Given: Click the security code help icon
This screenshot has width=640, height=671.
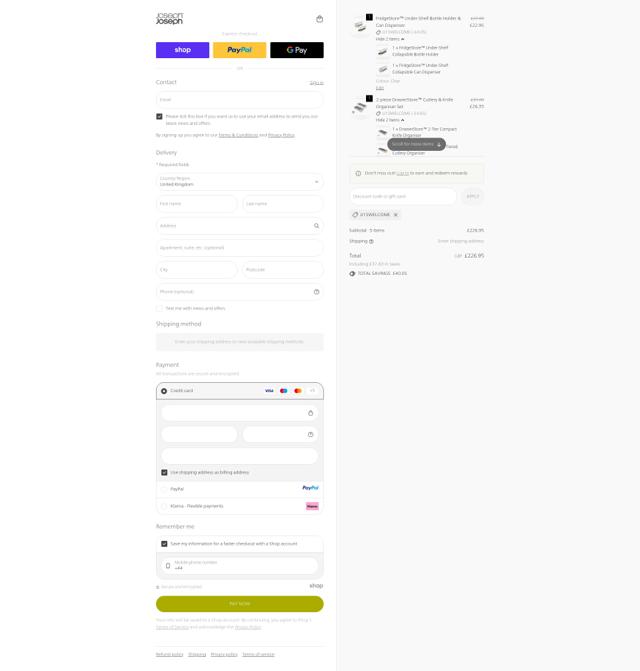Looking at the screenshot, I should 311,434.
